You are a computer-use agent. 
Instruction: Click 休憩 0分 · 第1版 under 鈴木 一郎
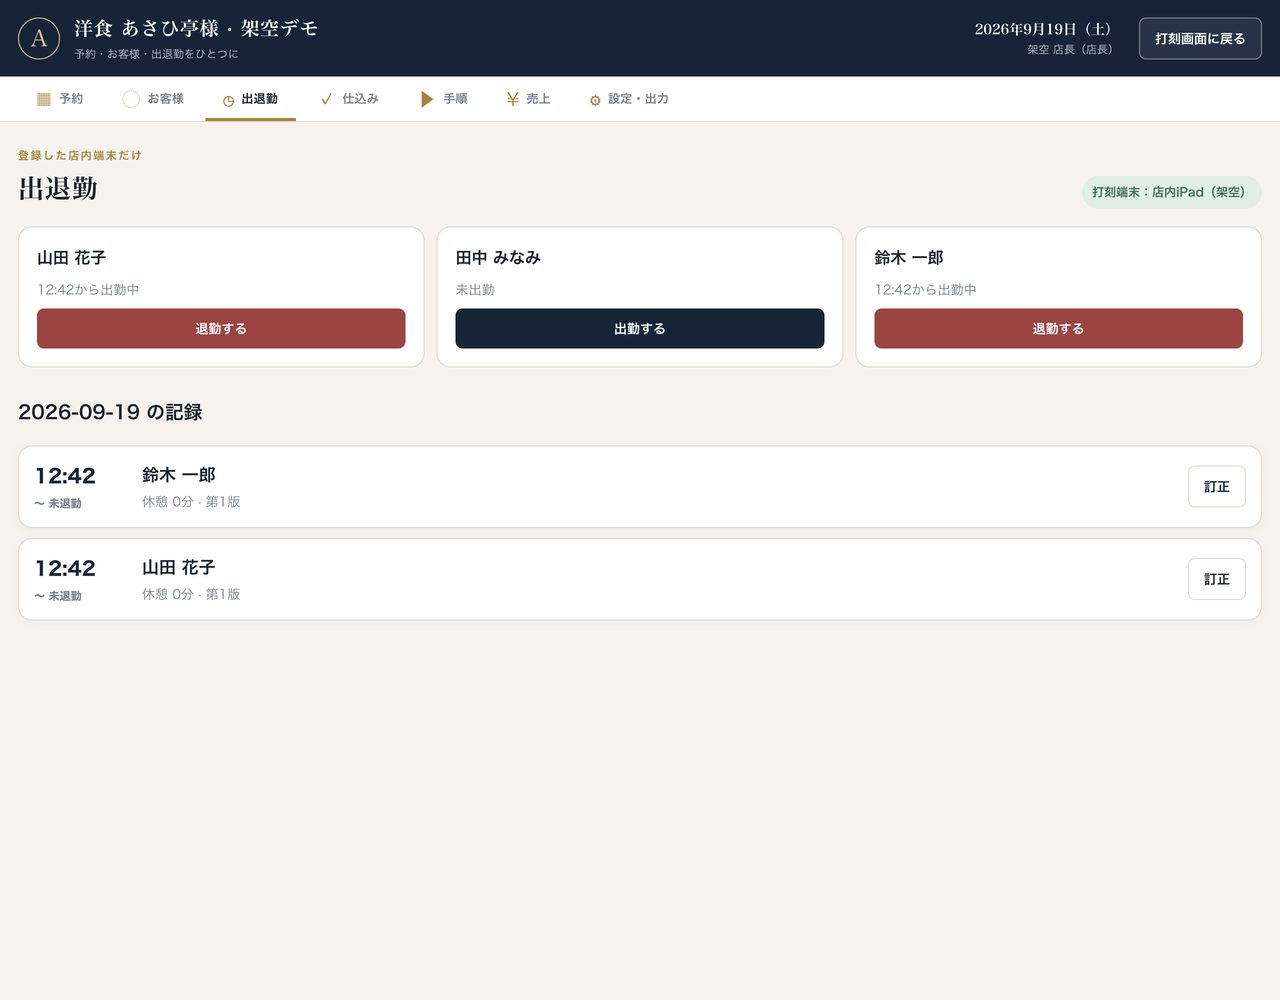click(x=191, y=501)
